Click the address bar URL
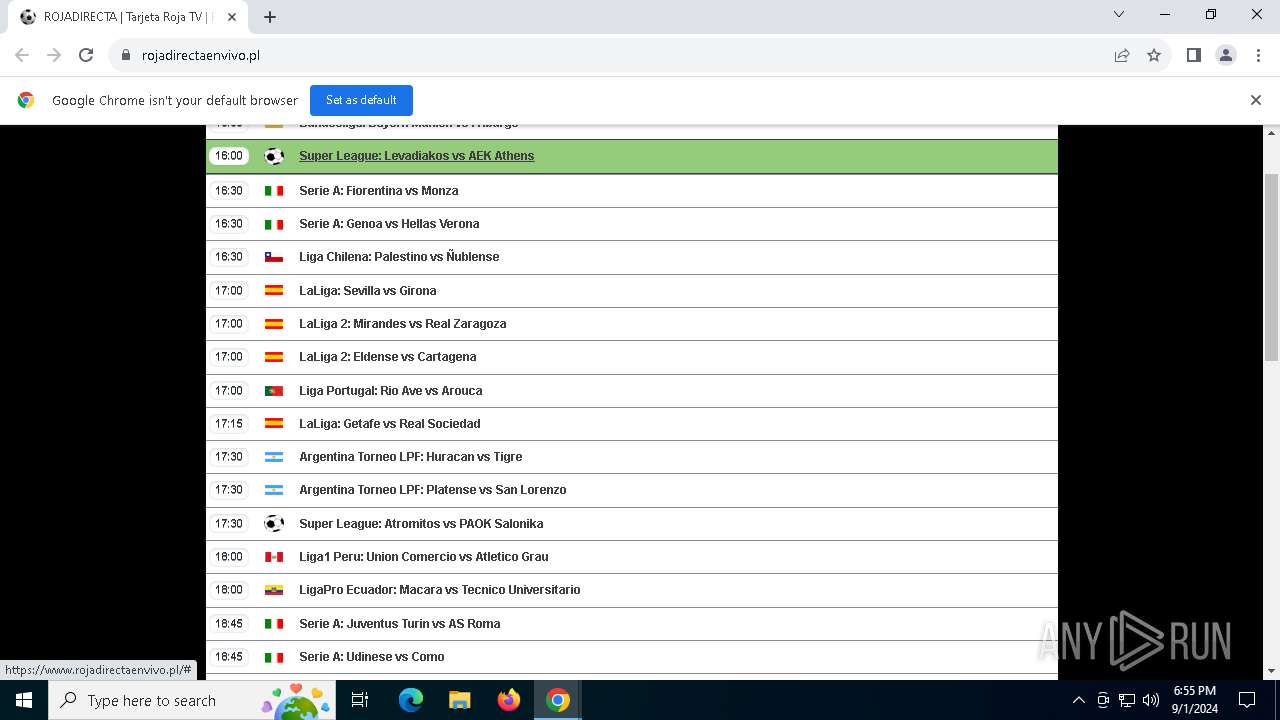 [x=201, y=55]
